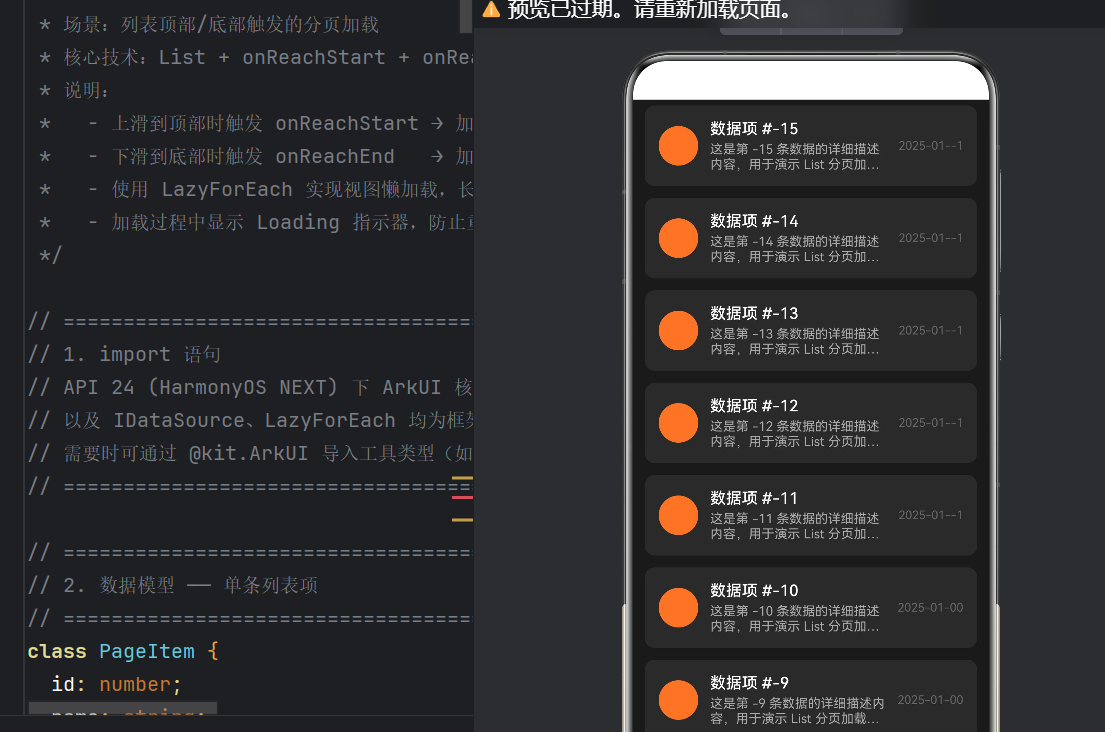
Task: Open list card 数据项 #-13
Action: tap(810, 330)
